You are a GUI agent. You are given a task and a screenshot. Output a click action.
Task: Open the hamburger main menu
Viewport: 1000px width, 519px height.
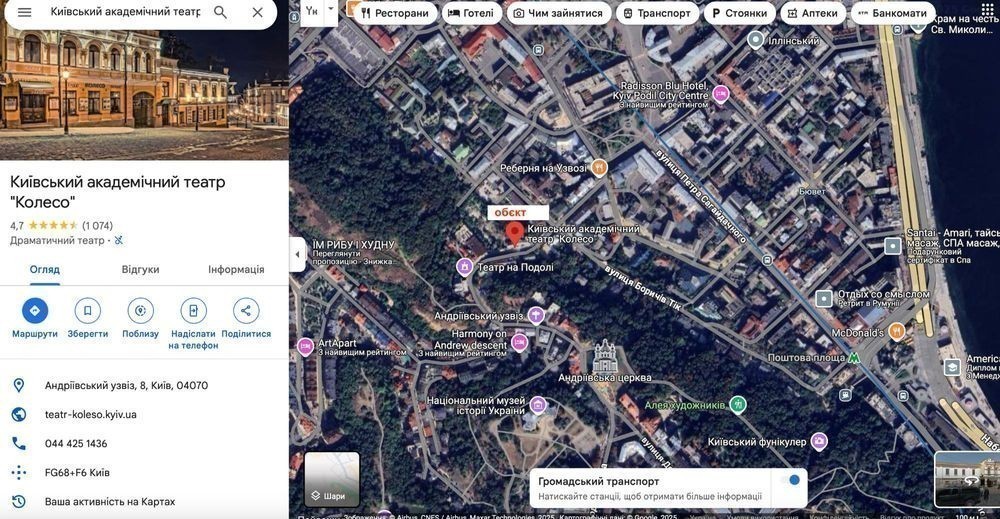click(x=24, y=12)
